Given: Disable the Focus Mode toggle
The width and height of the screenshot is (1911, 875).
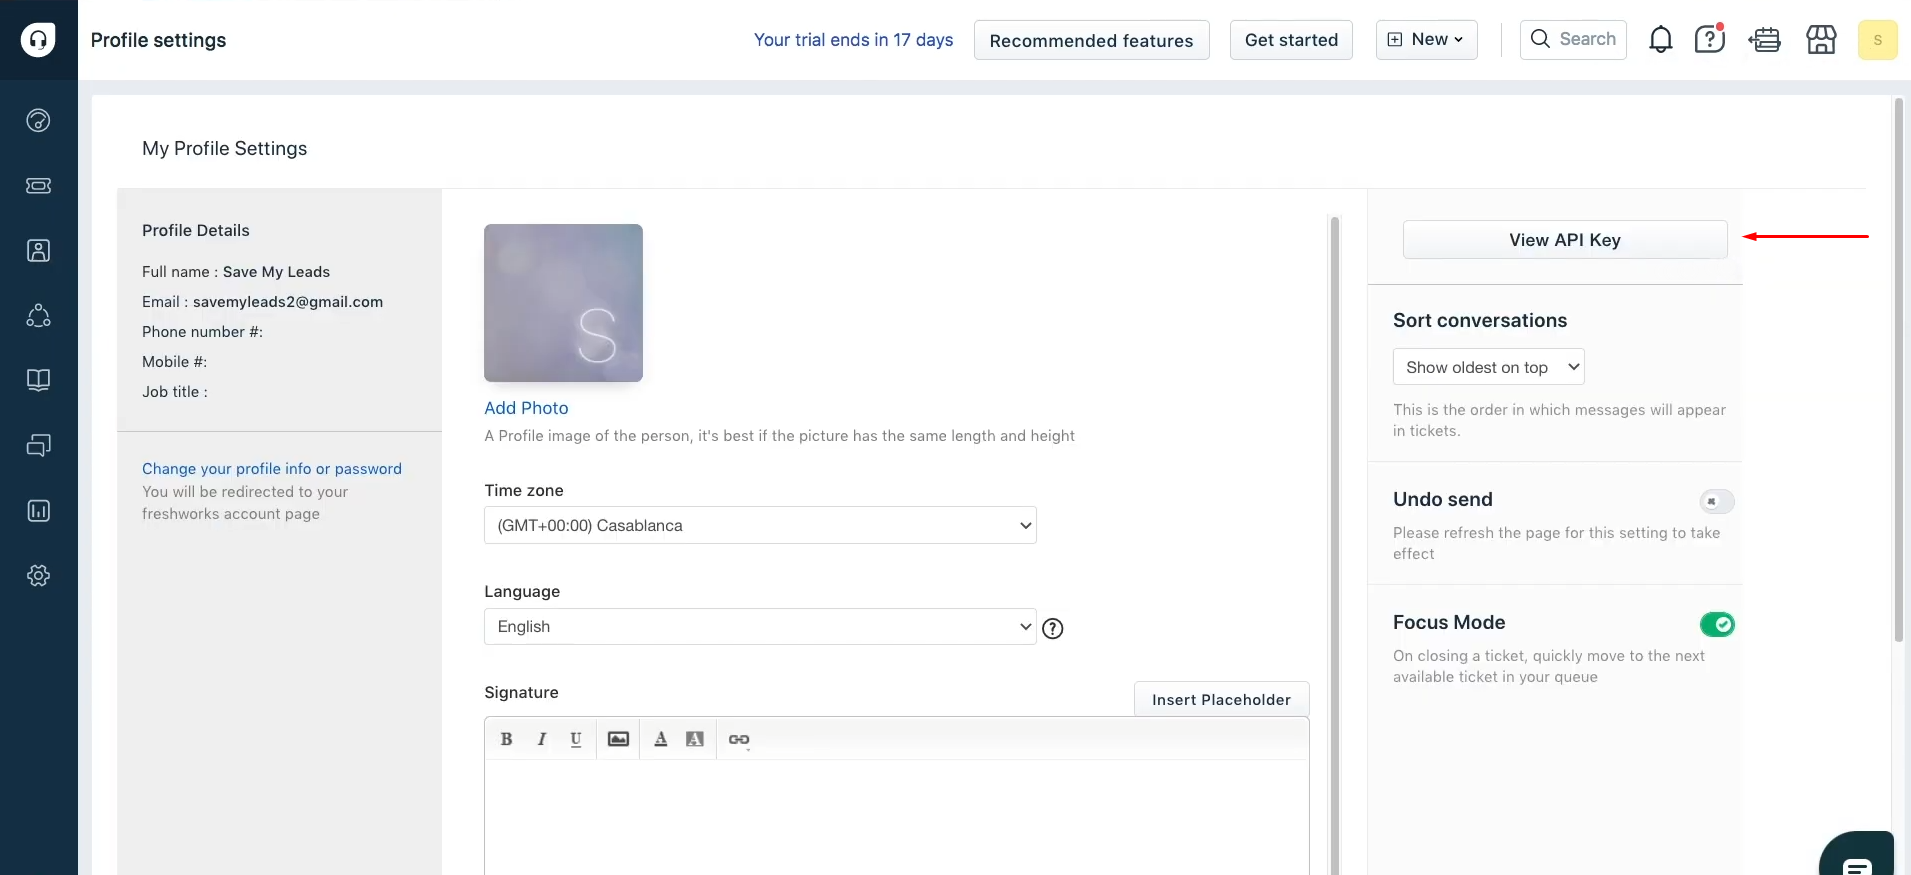Looking at the screenshot, I should 1717,624.
